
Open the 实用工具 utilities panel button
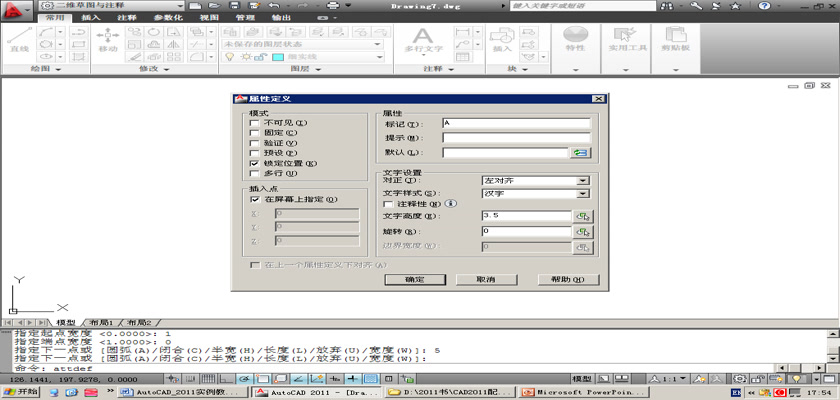point(627,41)
